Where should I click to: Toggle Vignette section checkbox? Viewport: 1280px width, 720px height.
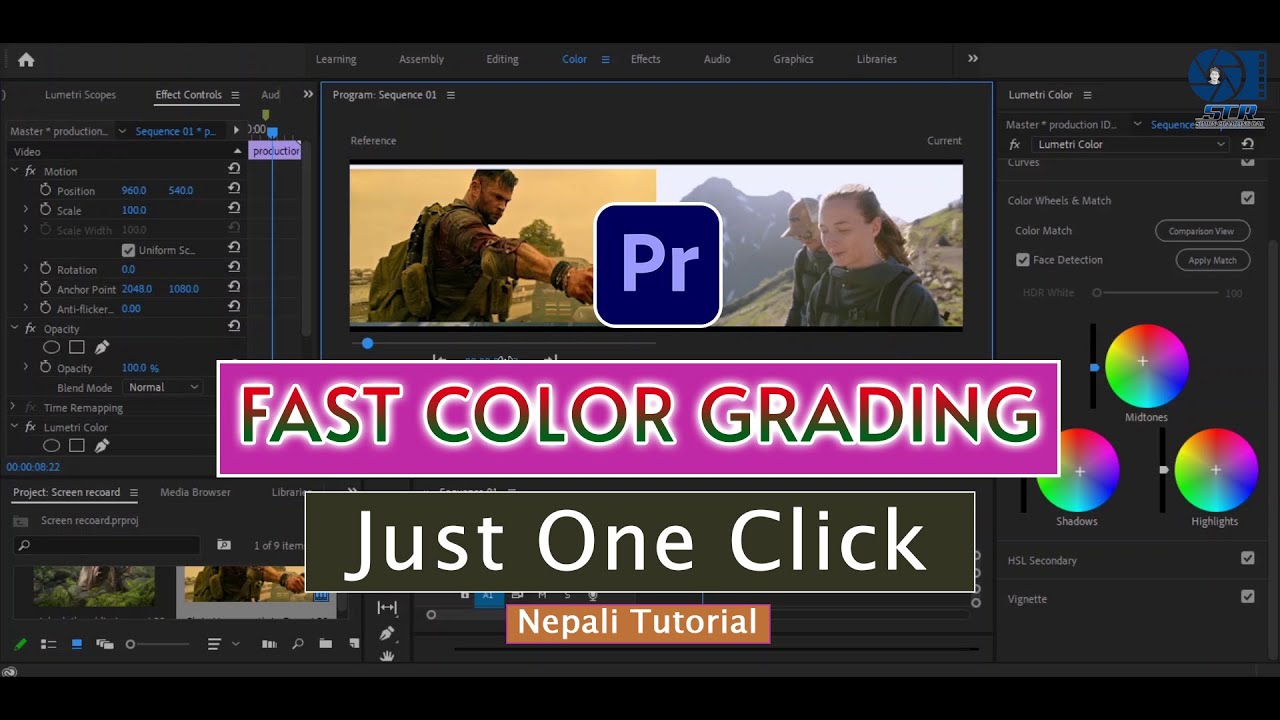tap(1247, 596)
